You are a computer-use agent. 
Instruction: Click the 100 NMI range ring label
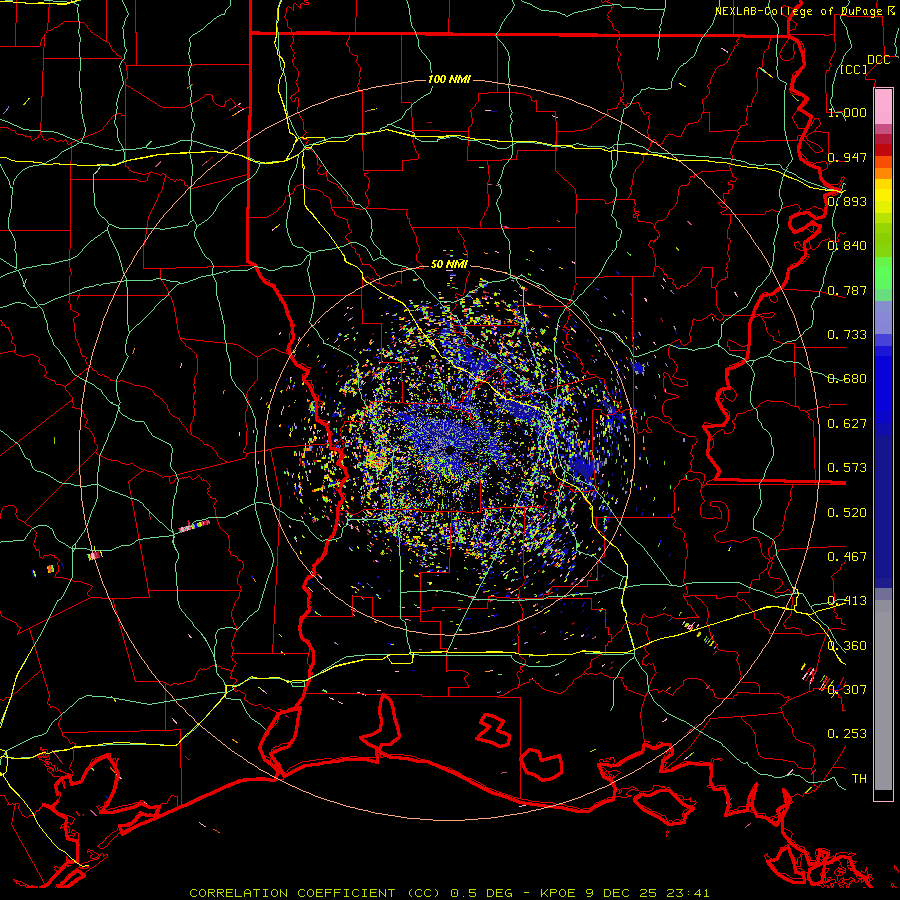click(449, 79)
